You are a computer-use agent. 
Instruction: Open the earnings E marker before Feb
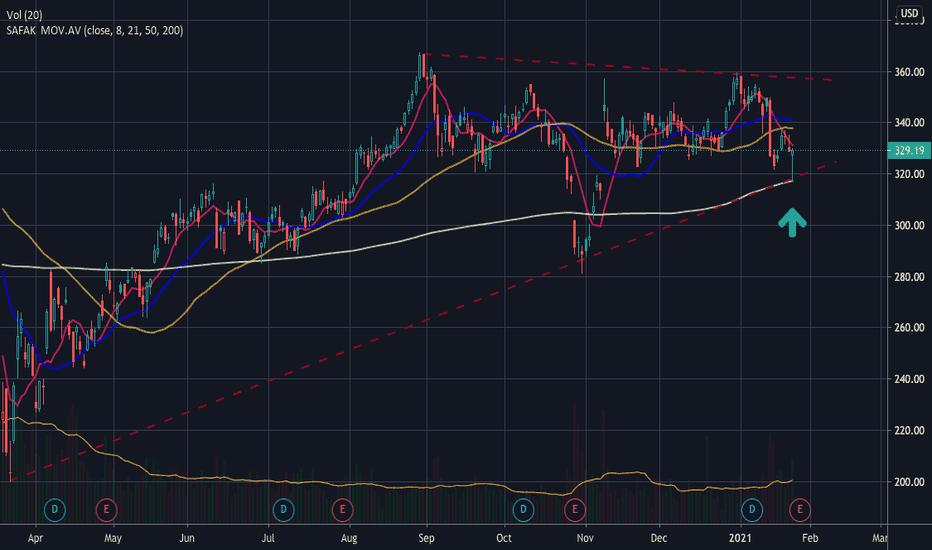click(x=799, y=510)
